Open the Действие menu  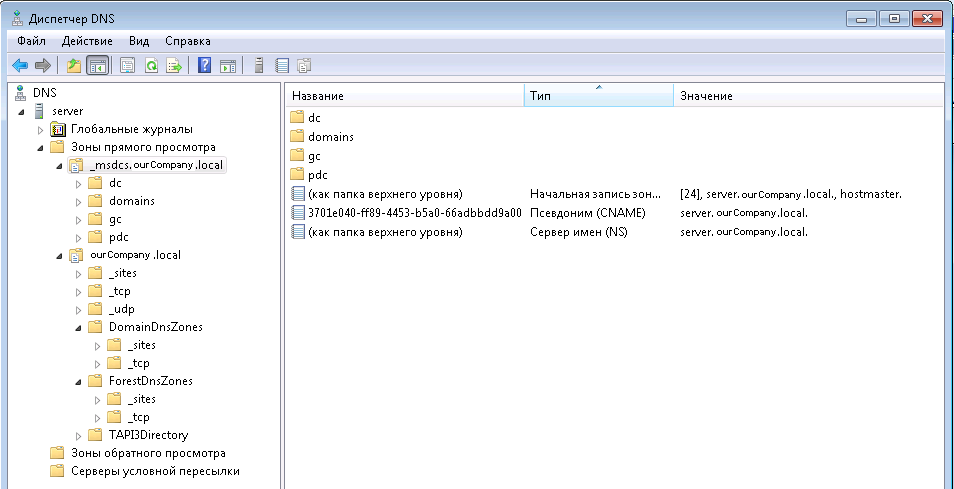pos(87,41)
